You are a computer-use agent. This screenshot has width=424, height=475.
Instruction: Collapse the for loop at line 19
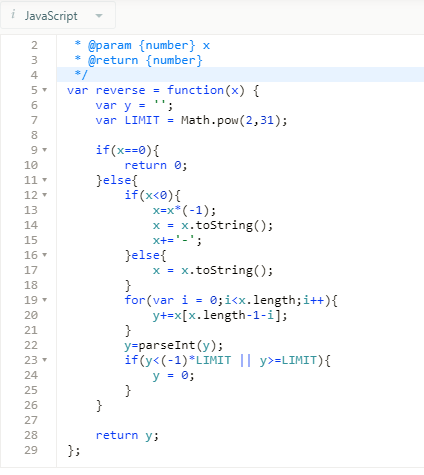click(x=45, y=300)
